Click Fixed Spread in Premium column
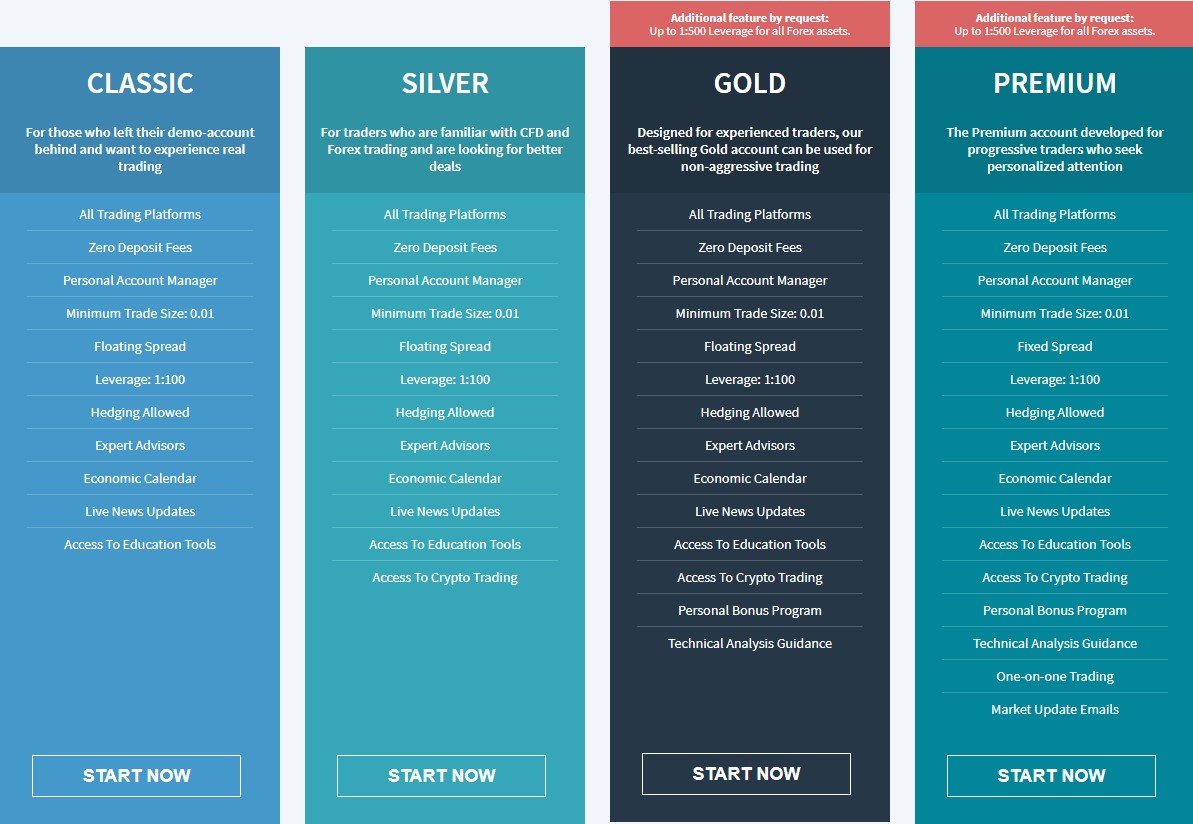 point(1055,346)
